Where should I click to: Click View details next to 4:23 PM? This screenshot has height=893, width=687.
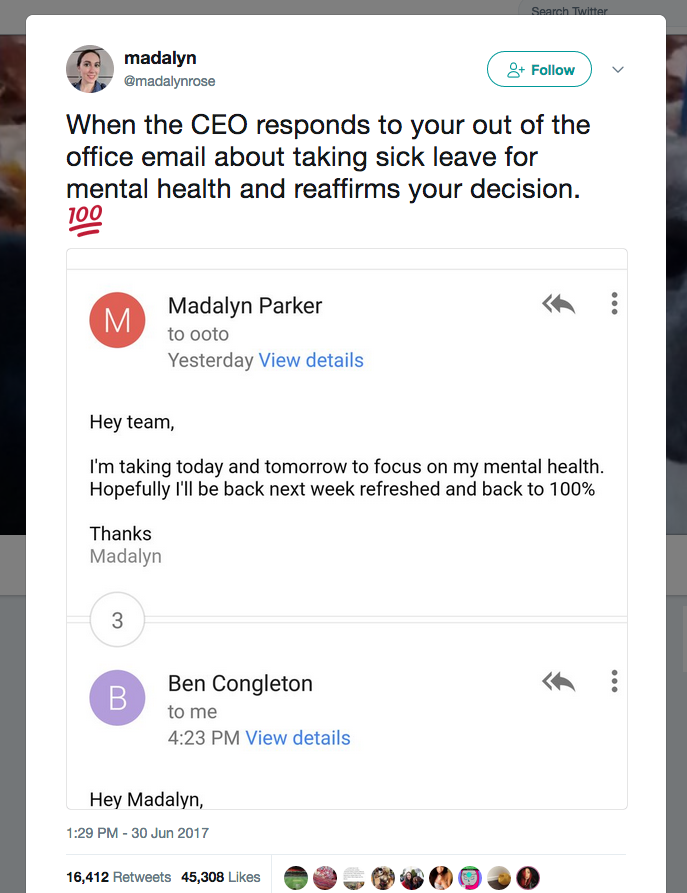pyautogui.click(x=298, y=738)
